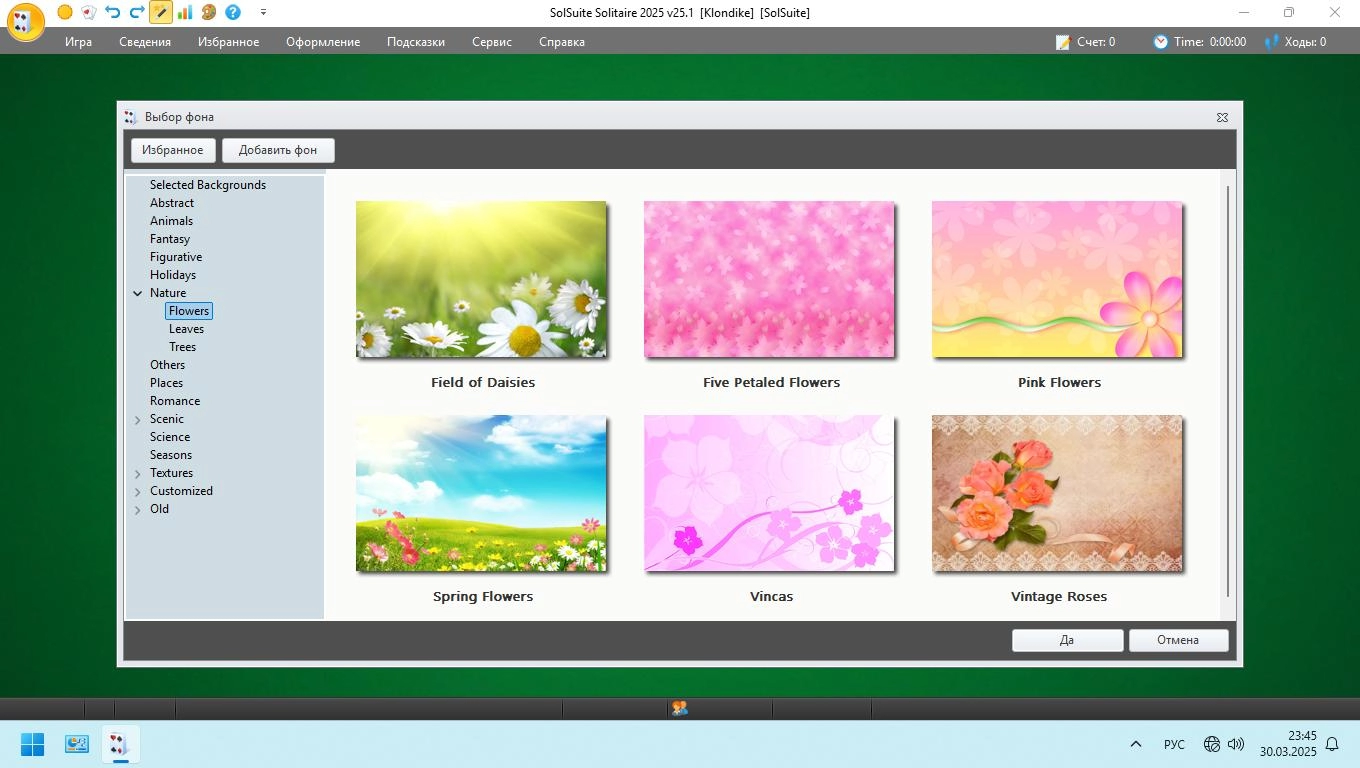
Task: Click the playing cards icon in the toolbar
Action: [89, 12]
